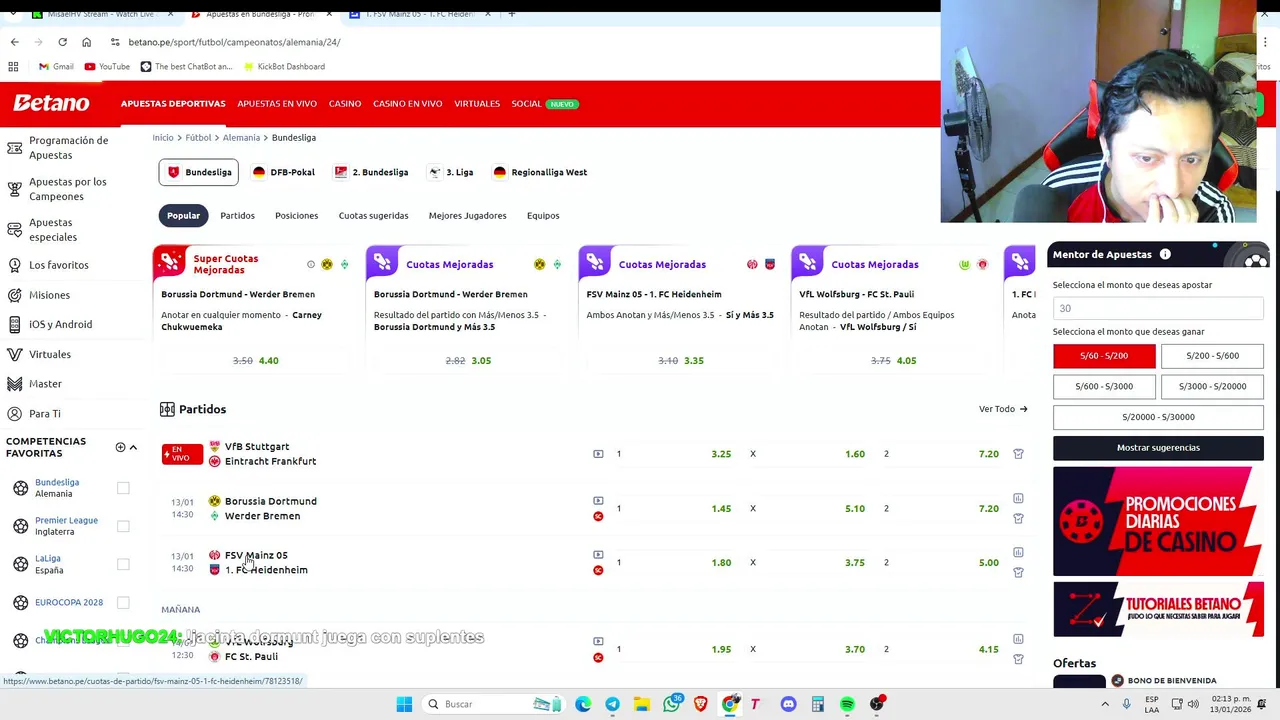
Task: Click the Mostrar sugerencias button
Action: click(x=1158, y=448)
